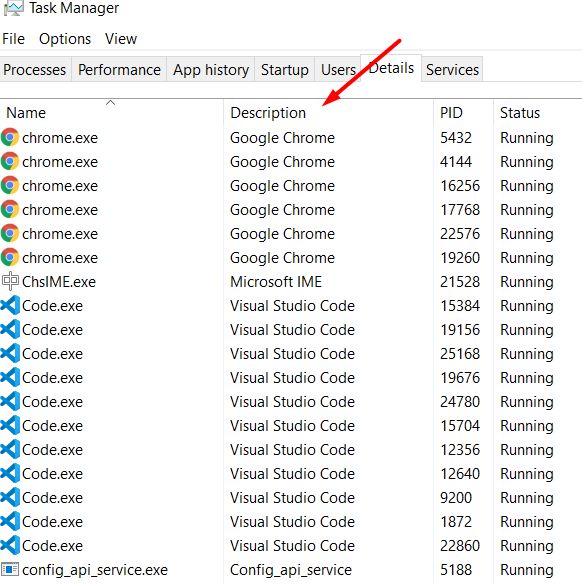This screenshot has width=582, height=584.
Task: Select the ChsIME.exe process name
Action: pos(59,282)
